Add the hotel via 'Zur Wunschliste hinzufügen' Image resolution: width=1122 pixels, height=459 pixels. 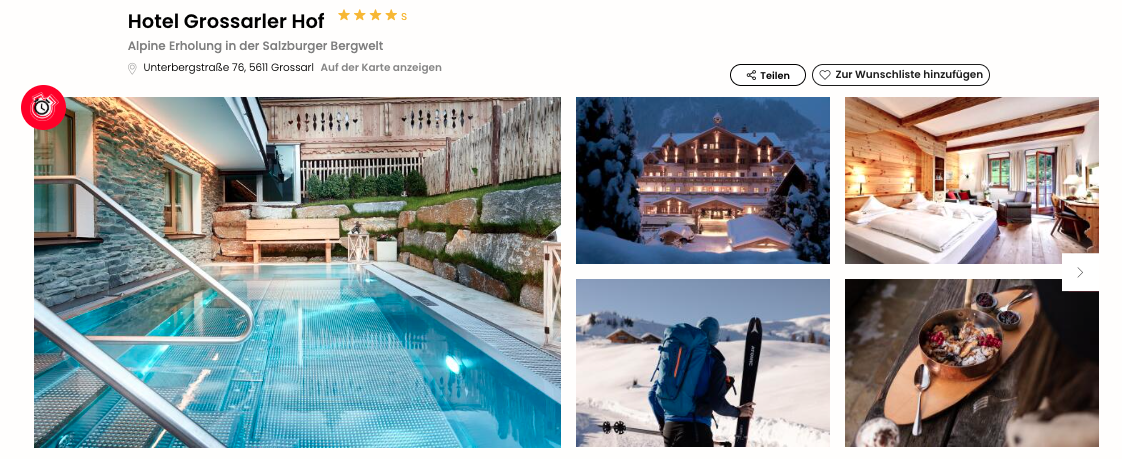[901, 74]
